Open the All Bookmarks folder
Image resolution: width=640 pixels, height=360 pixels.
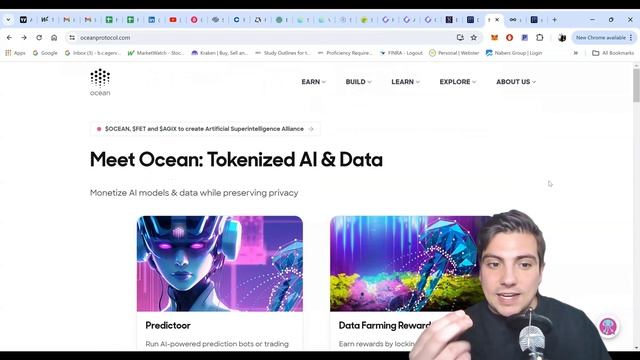613,53
